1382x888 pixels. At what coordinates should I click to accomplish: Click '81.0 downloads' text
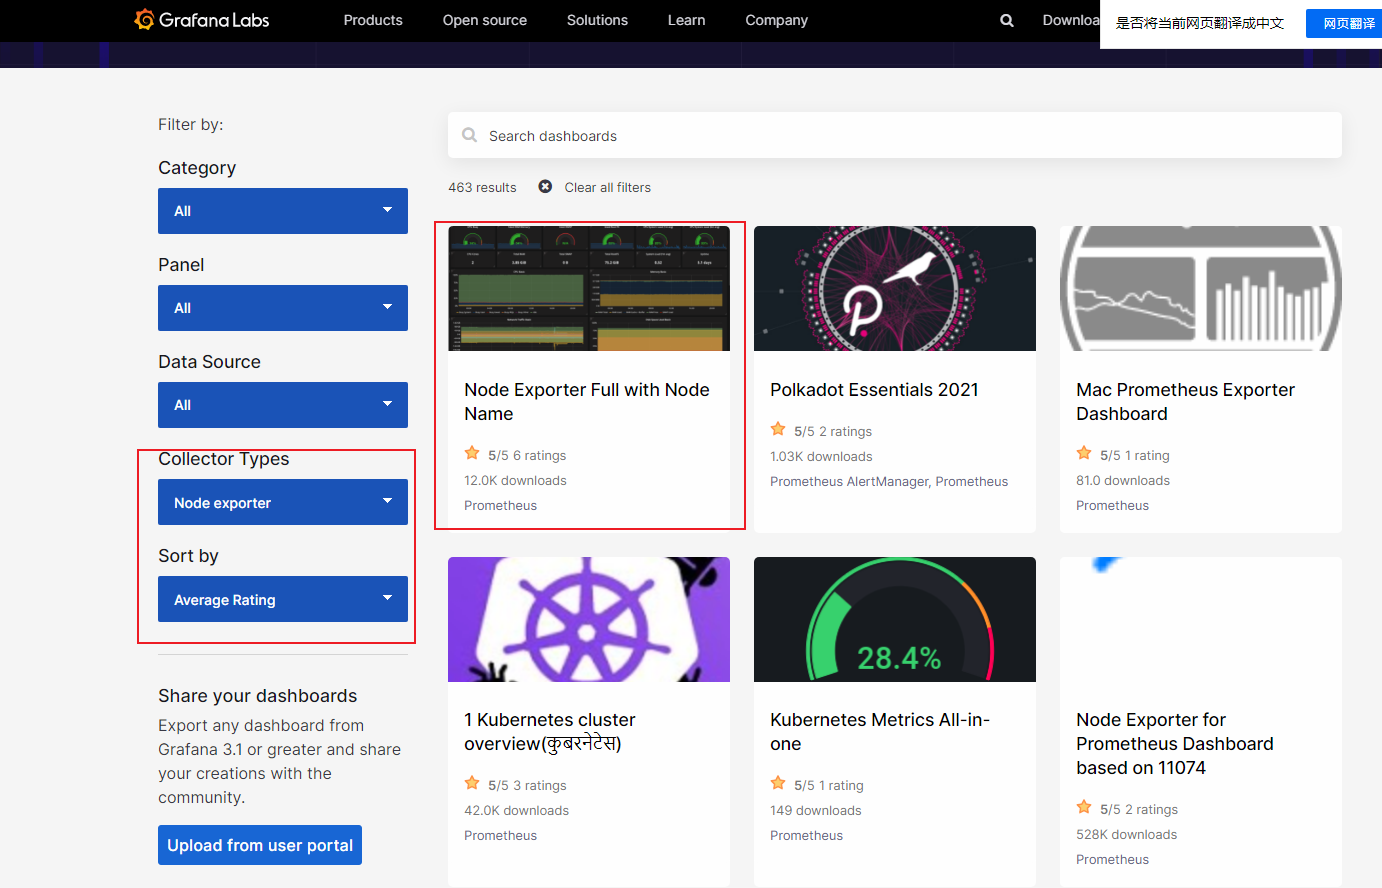[1123, 480]
